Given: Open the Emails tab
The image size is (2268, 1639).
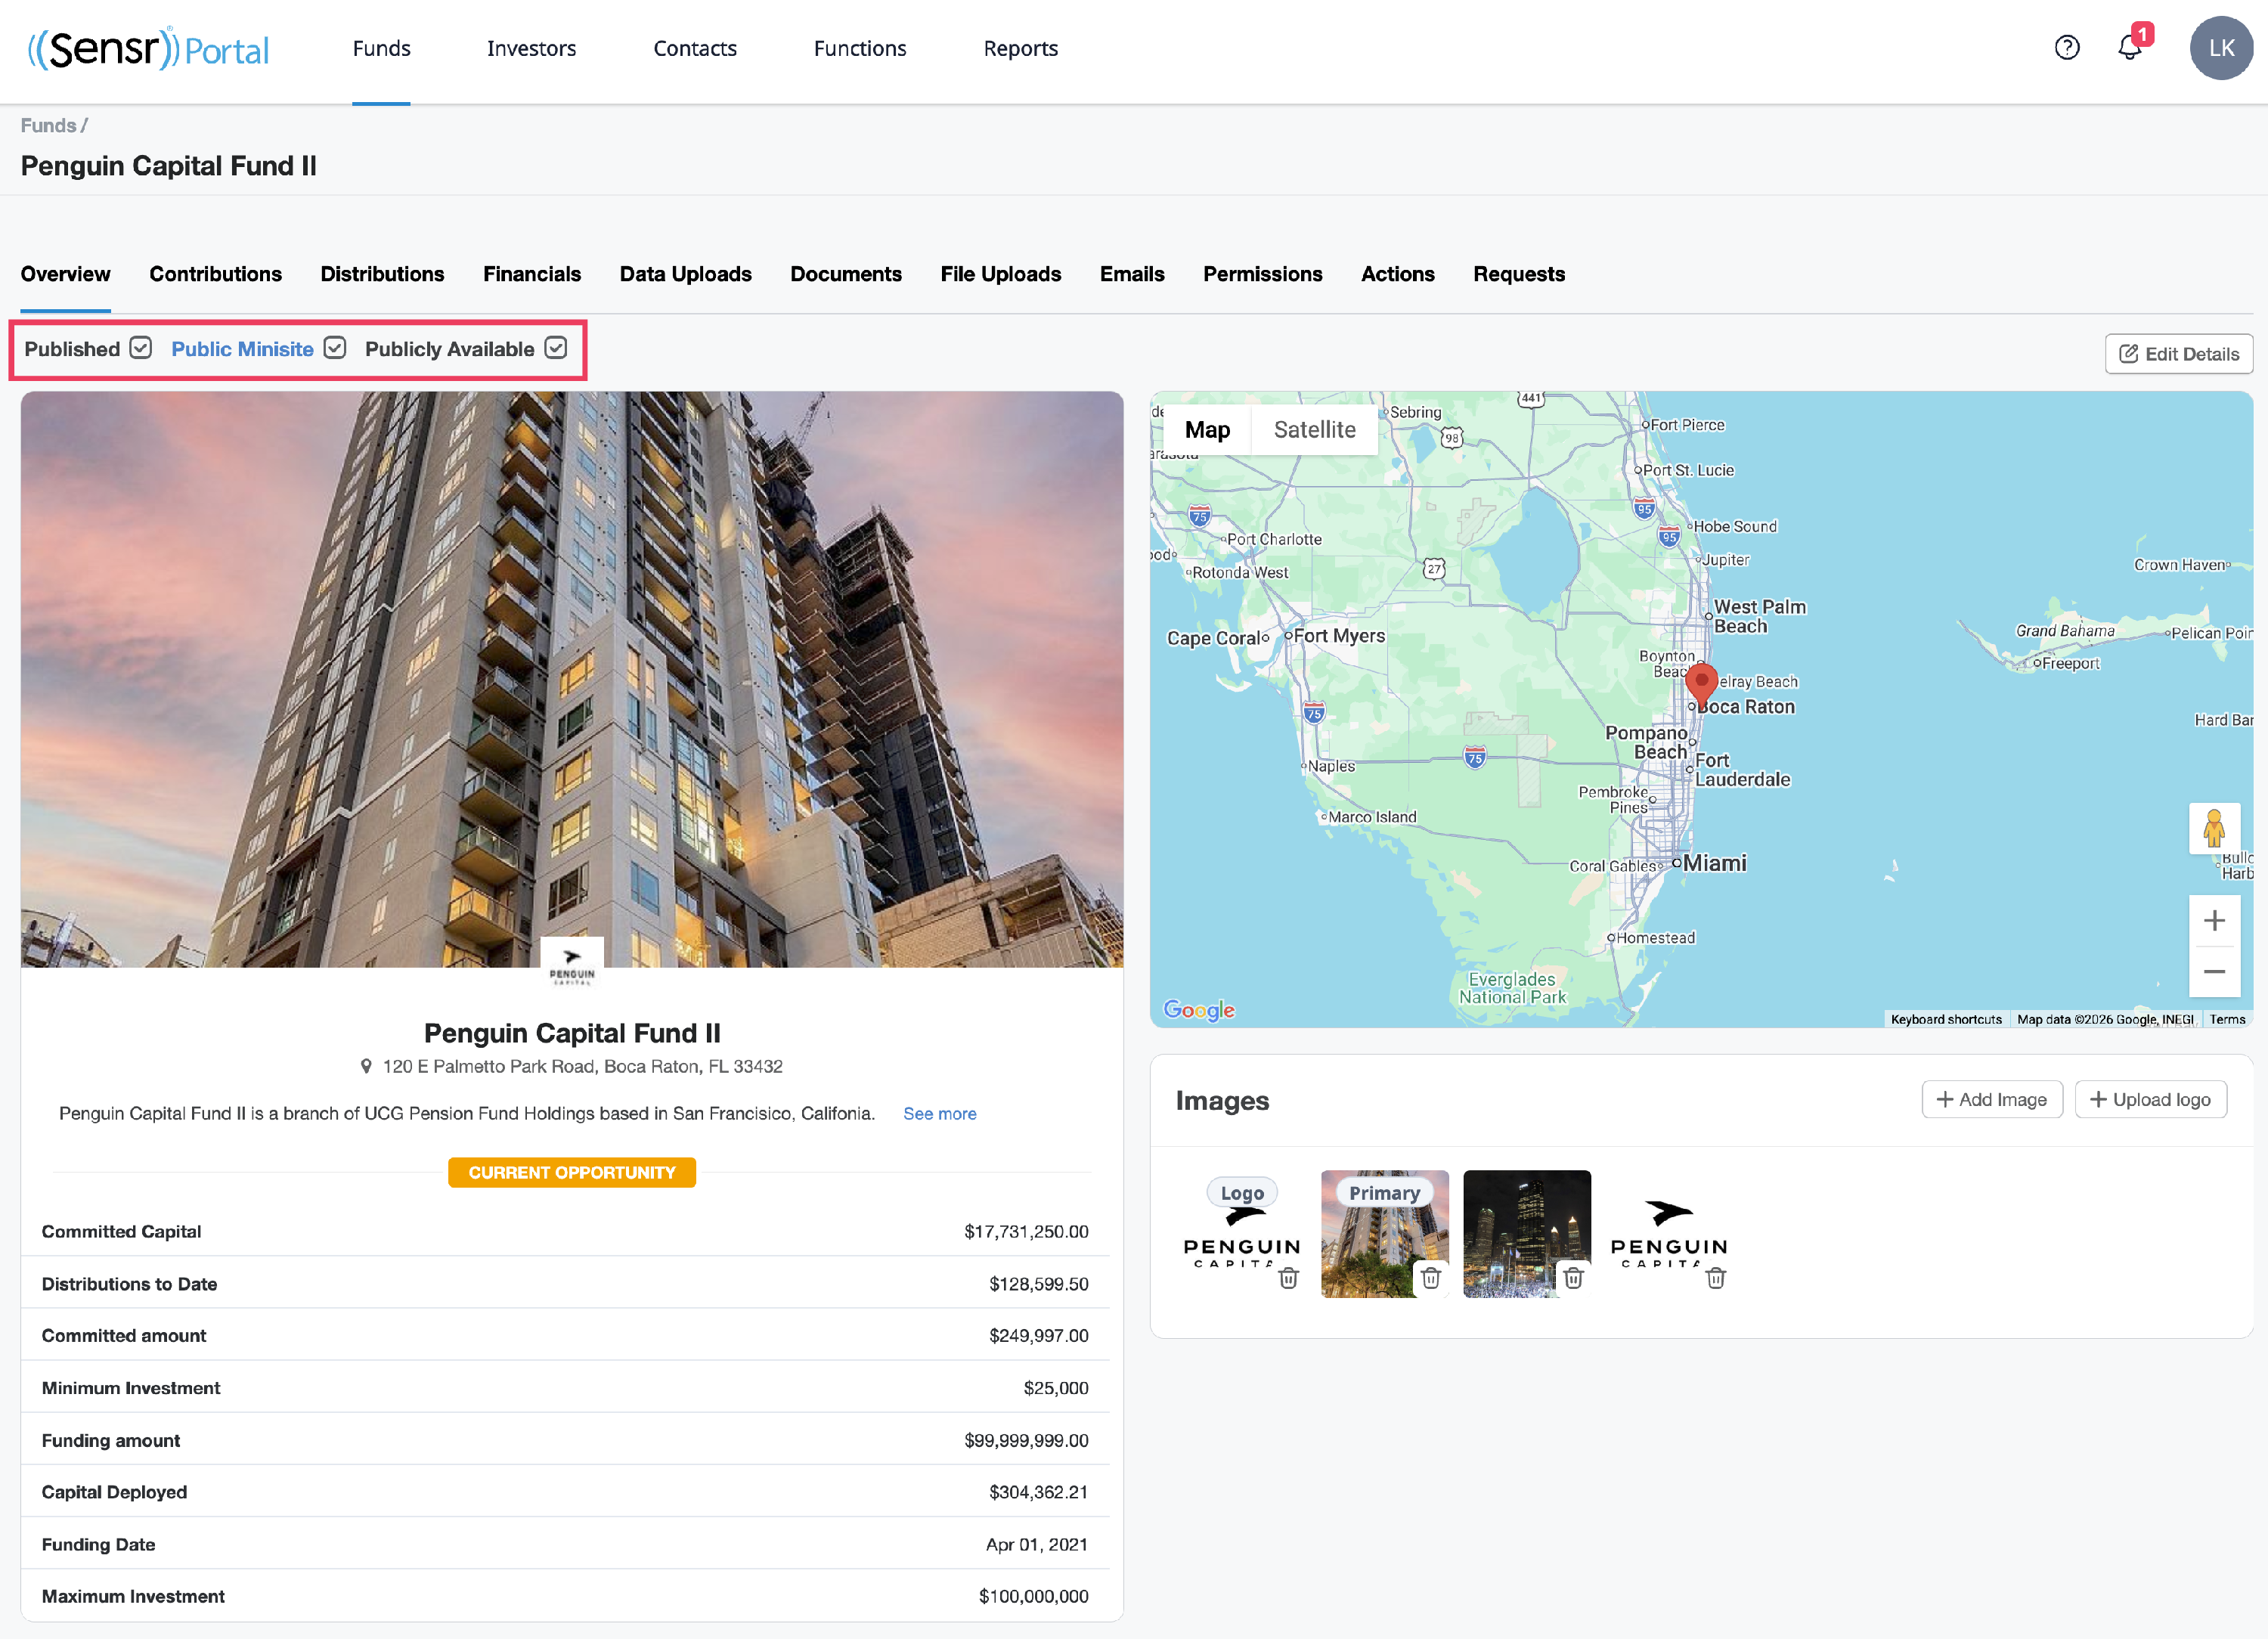Looking at the screenshot, I should pos(1131,274).
